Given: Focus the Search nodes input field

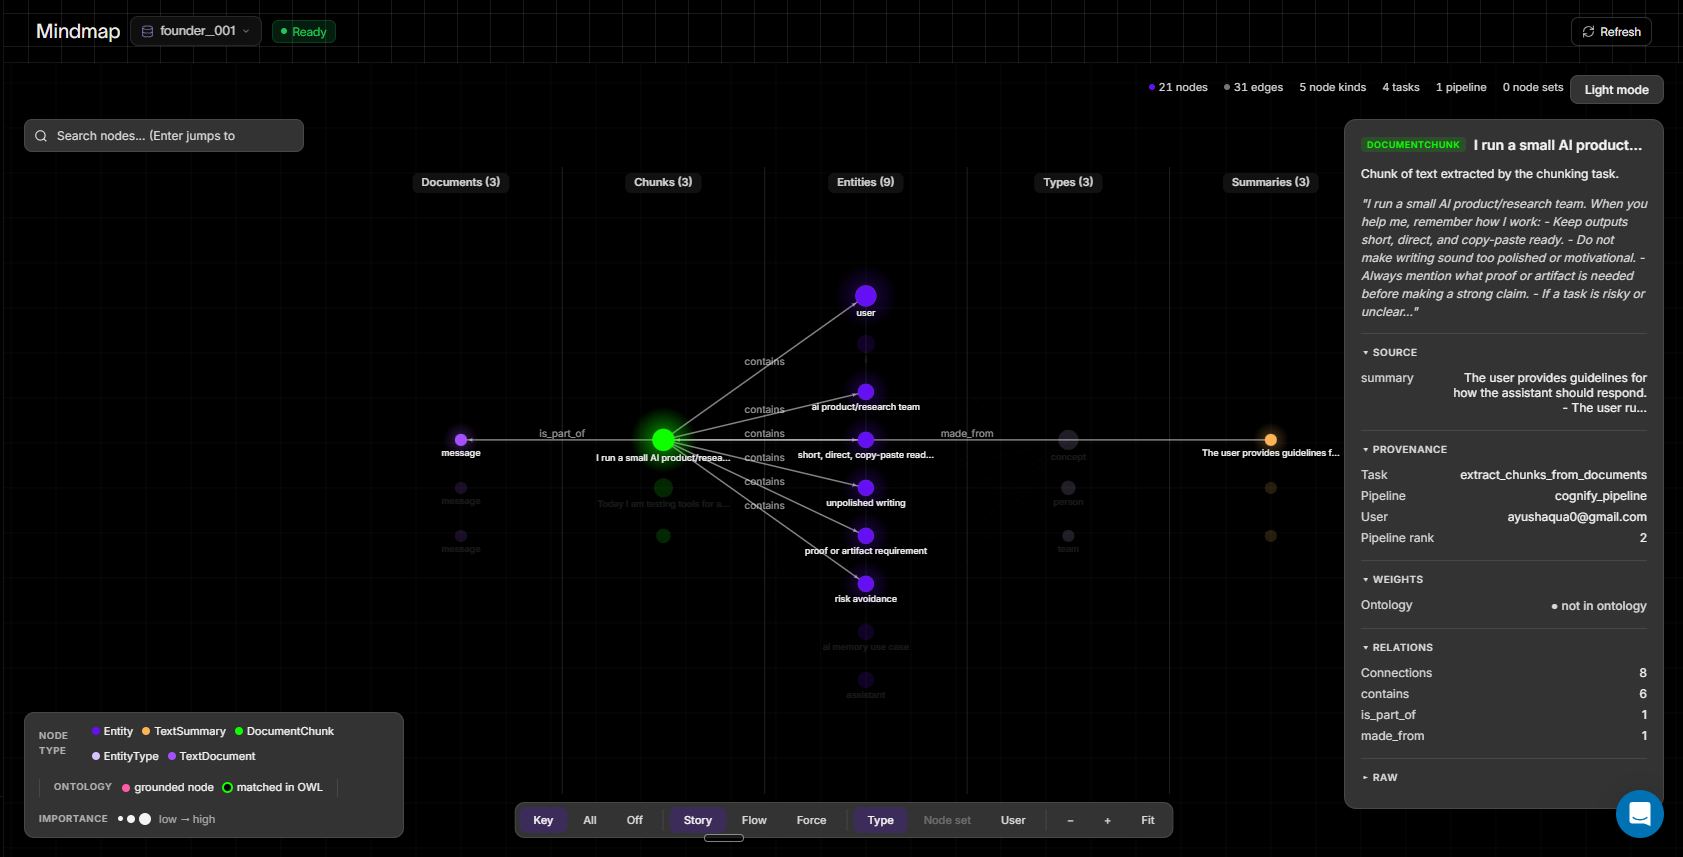Looking at the screenshot, I should [x=164, y=136].
